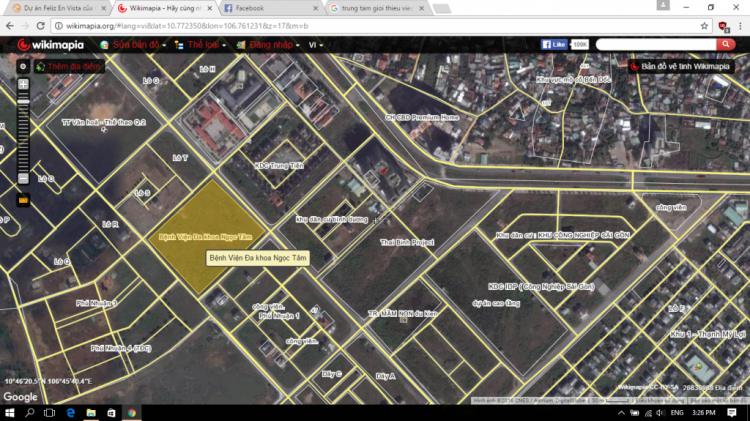Select the Wikimapia browser tab
This screenshot has height=421, width=750.
coord(165,8)
